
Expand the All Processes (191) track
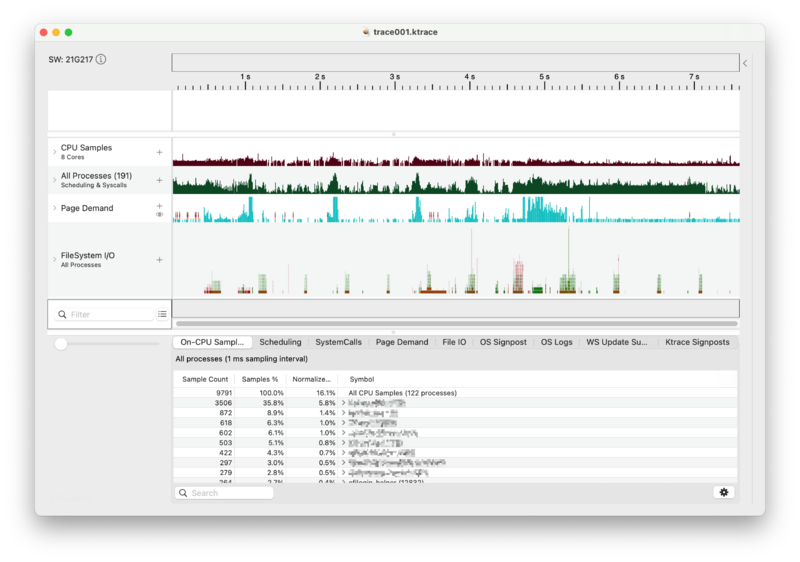55,180
